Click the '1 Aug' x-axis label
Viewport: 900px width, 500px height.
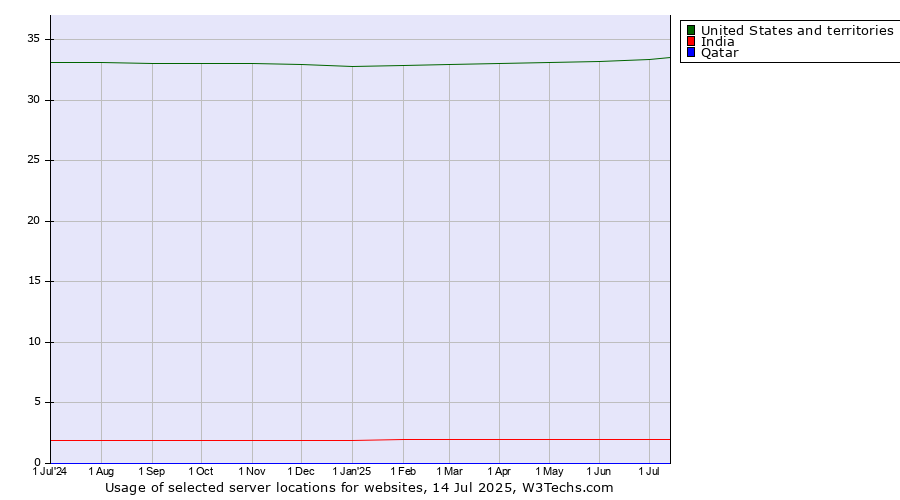pyautogui.click(x=101, y=471)
